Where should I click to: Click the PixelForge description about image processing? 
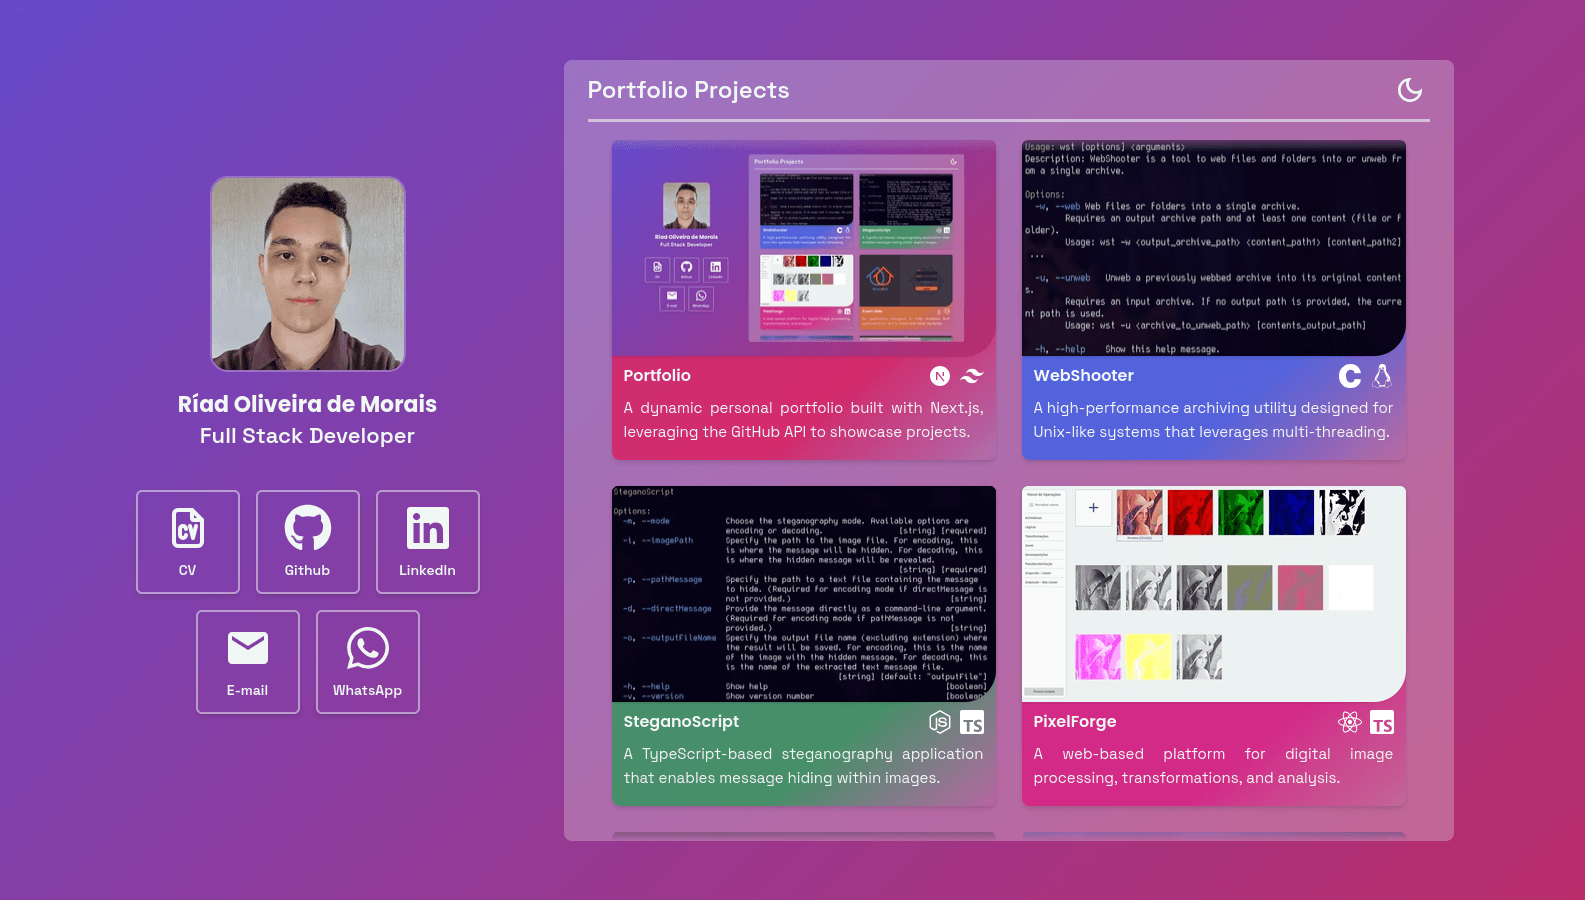[x=1214, y=766]
